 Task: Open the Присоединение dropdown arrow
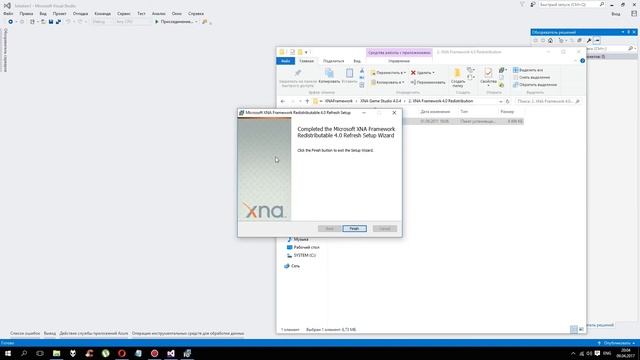[x=196, y=22]
